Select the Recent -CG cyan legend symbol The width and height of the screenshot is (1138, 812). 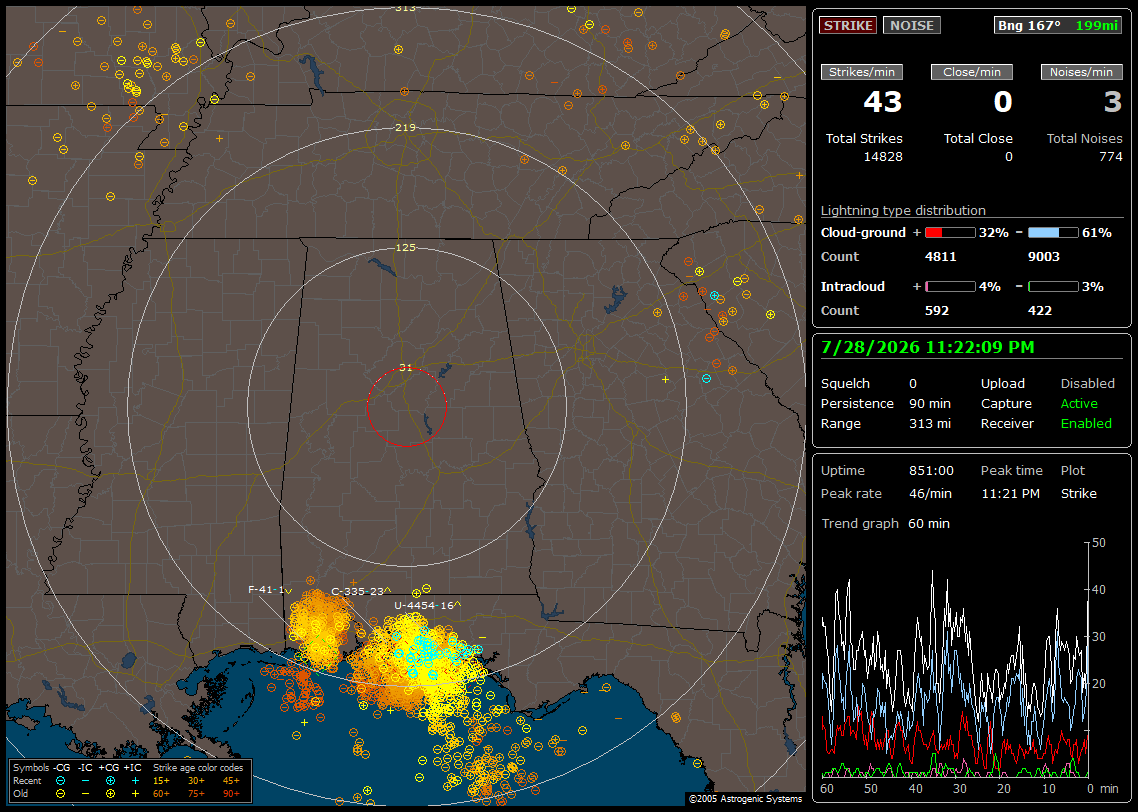pyautogui.click(x=60, y=781)
